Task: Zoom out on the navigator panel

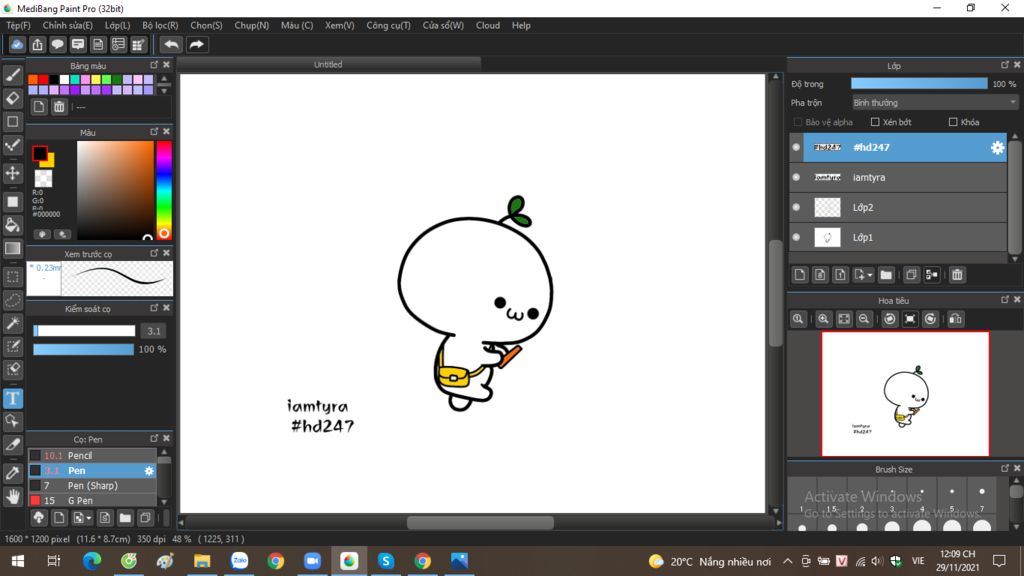Action: click(863, 319)
